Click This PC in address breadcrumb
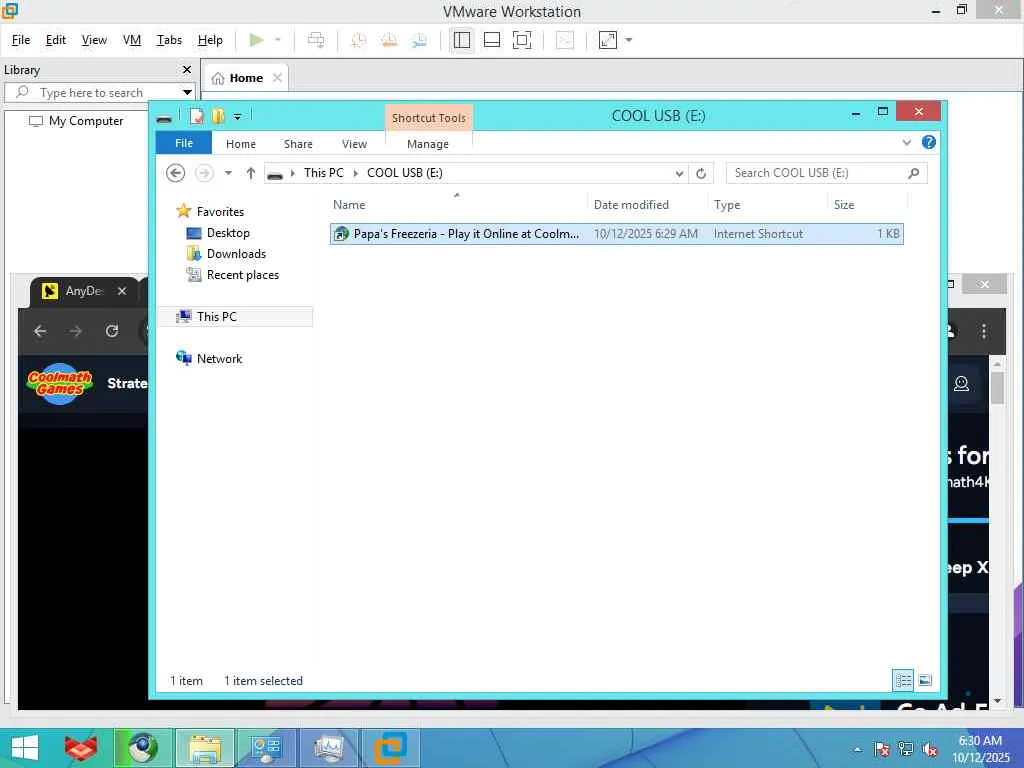The image size is (1024, 768). (x=323, y=173)
